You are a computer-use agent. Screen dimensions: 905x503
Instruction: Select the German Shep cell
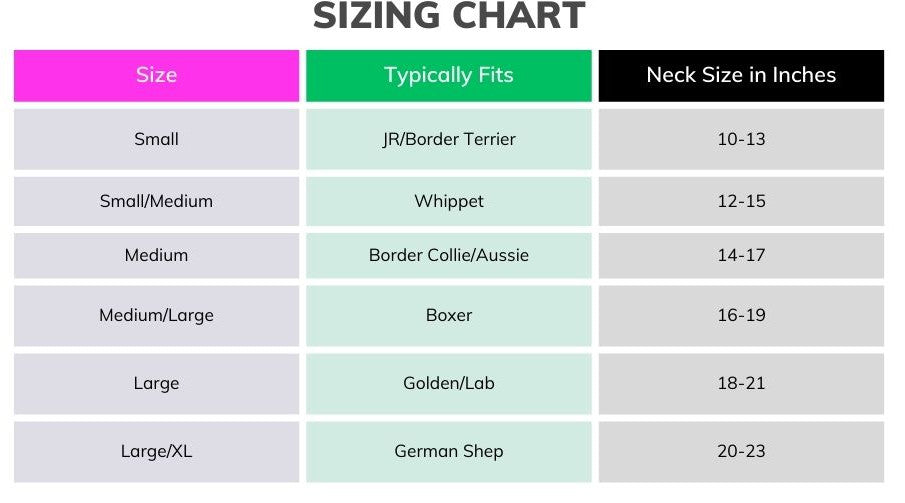(448, 451)
